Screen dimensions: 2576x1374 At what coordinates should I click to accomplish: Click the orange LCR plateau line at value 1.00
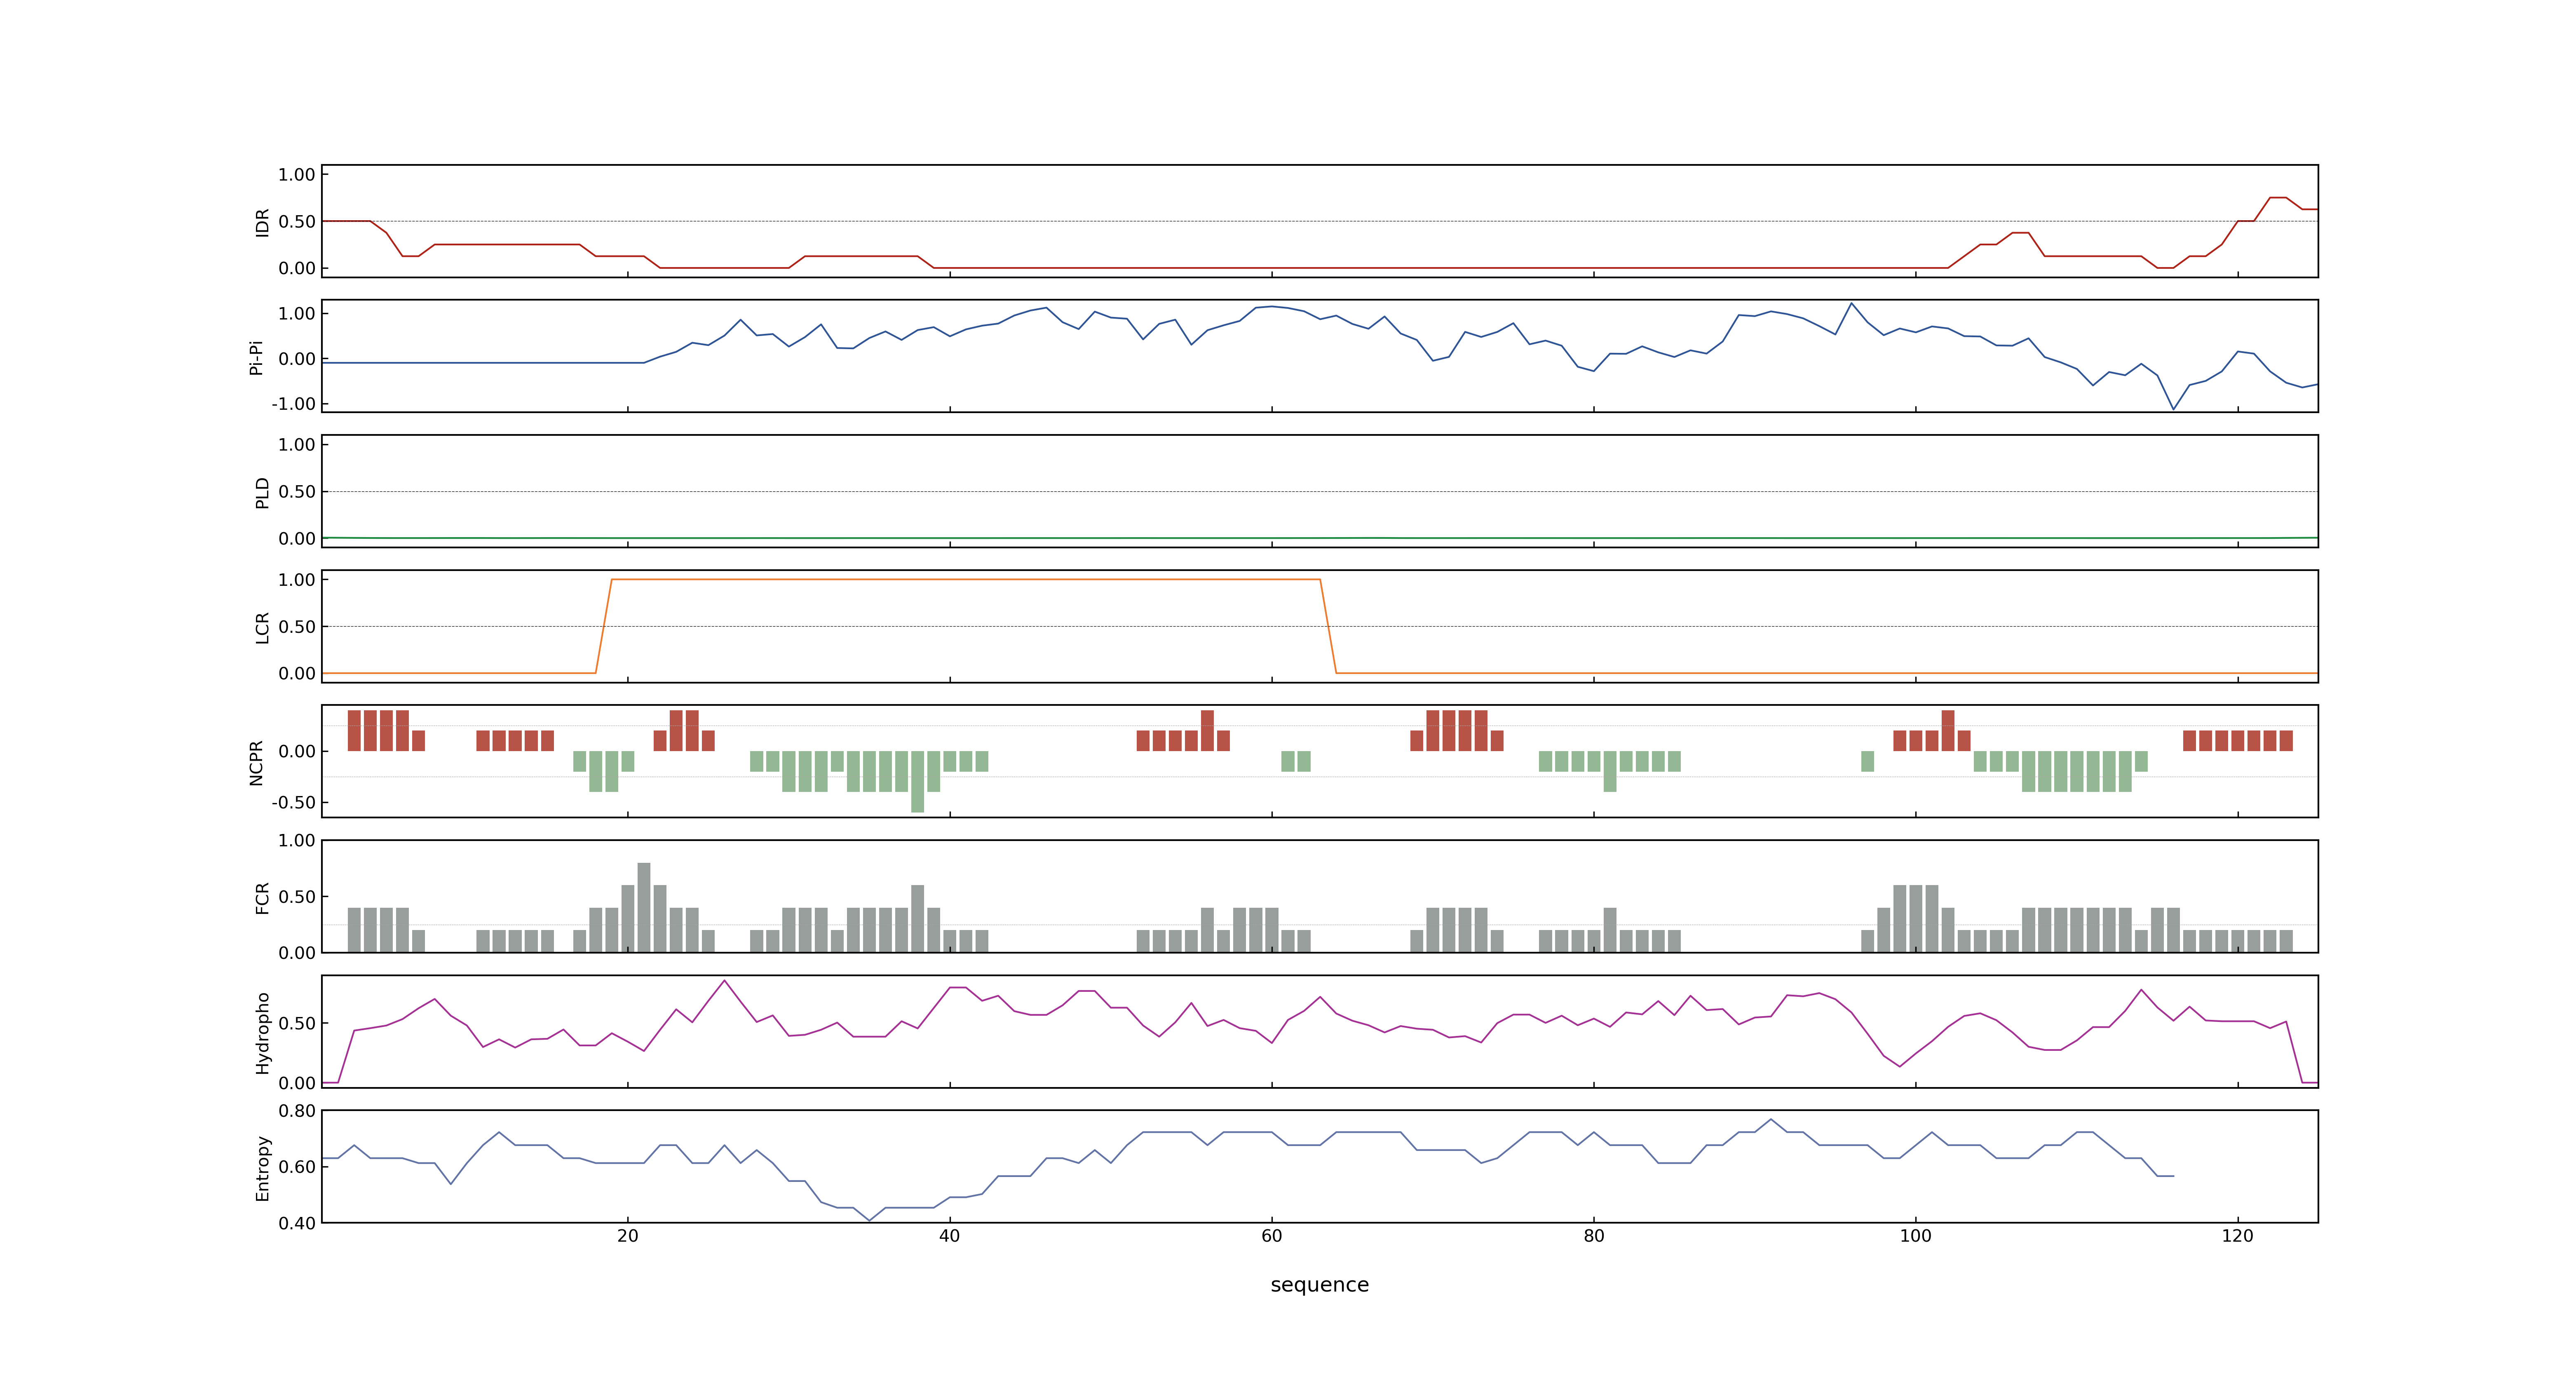click(x=966, y=580)
